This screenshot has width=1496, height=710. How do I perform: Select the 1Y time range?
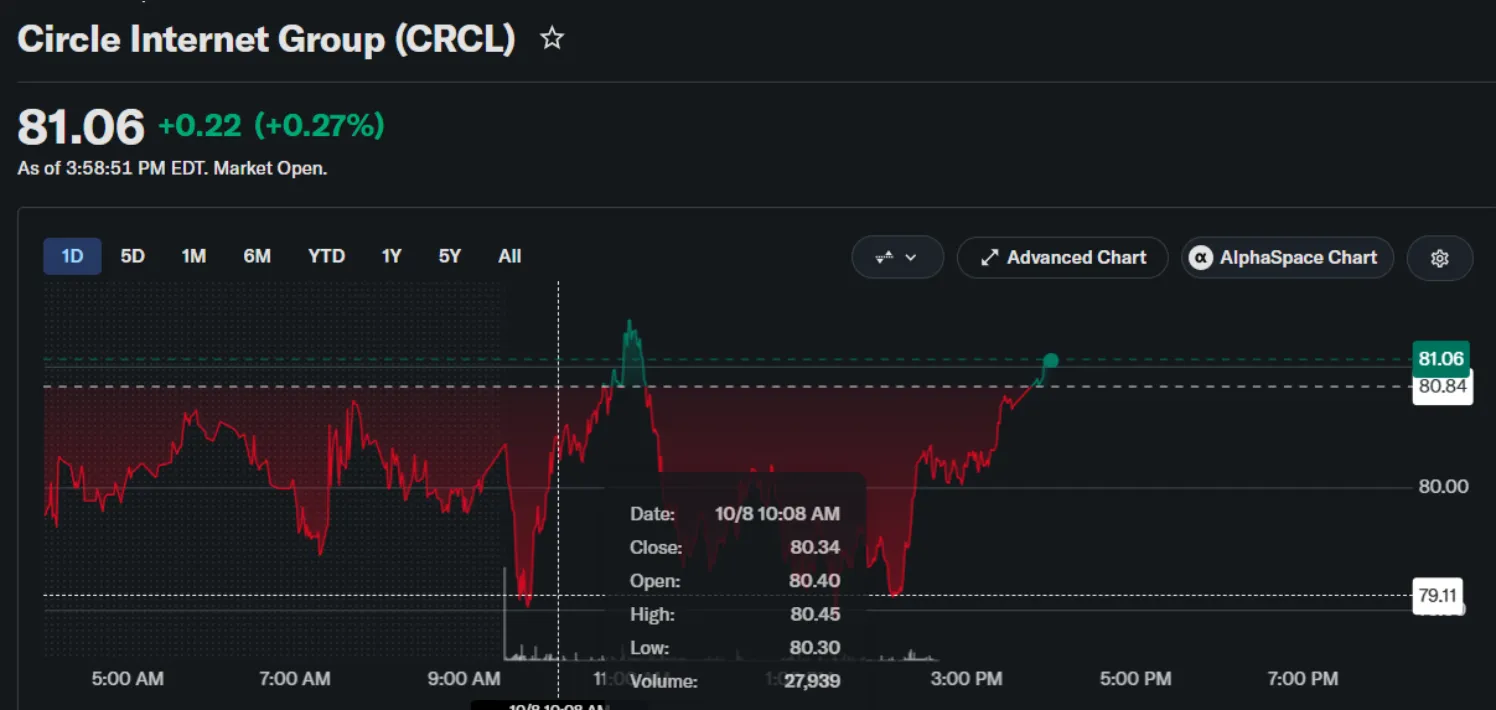[x=391, y=257]
